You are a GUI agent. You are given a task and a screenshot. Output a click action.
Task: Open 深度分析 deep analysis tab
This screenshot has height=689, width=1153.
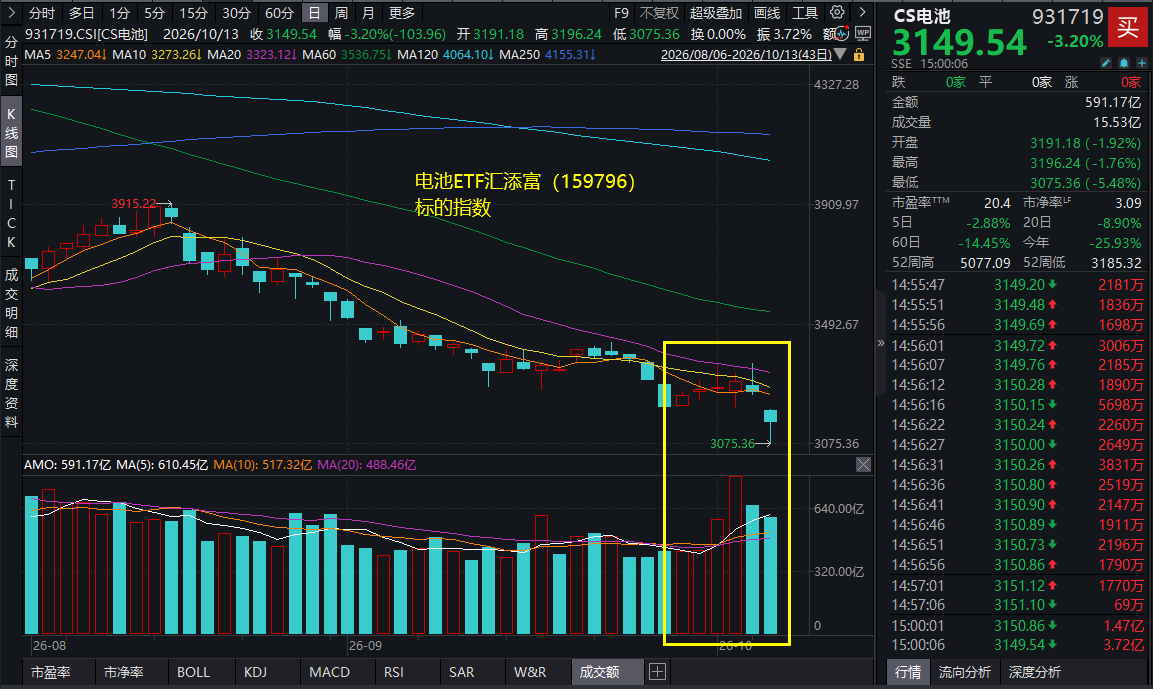(1035, 672)
